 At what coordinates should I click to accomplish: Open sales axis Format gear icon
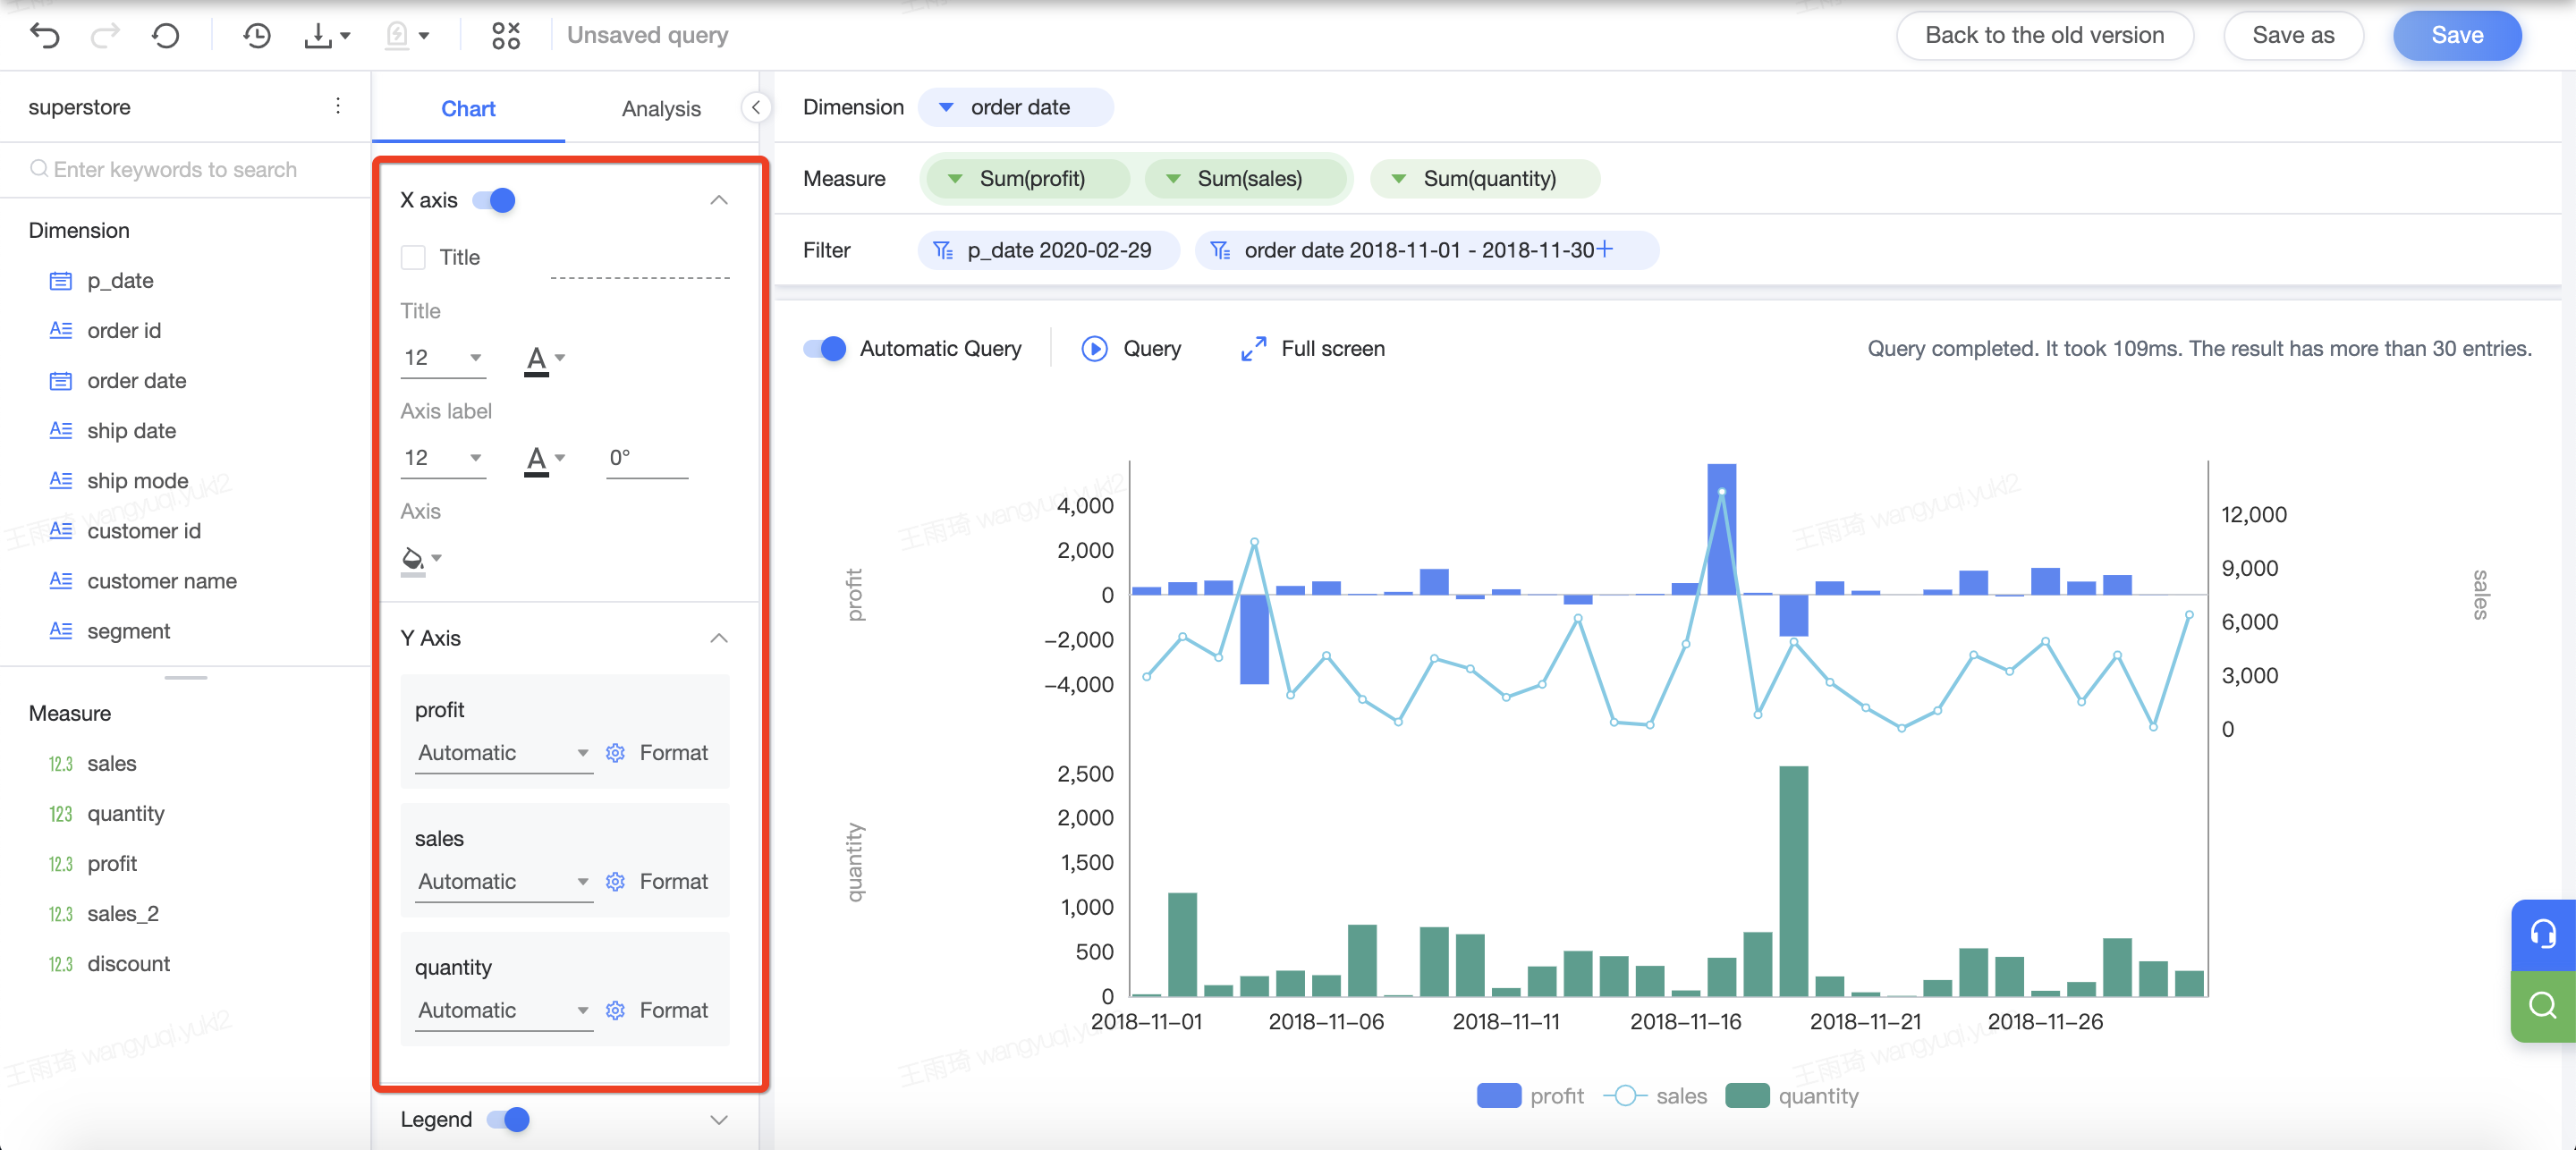616,882
